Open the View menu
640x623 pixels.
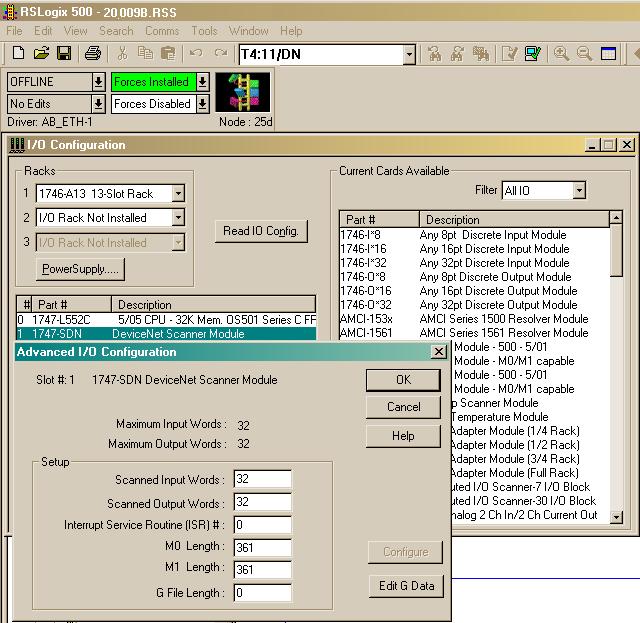[76, 31]
